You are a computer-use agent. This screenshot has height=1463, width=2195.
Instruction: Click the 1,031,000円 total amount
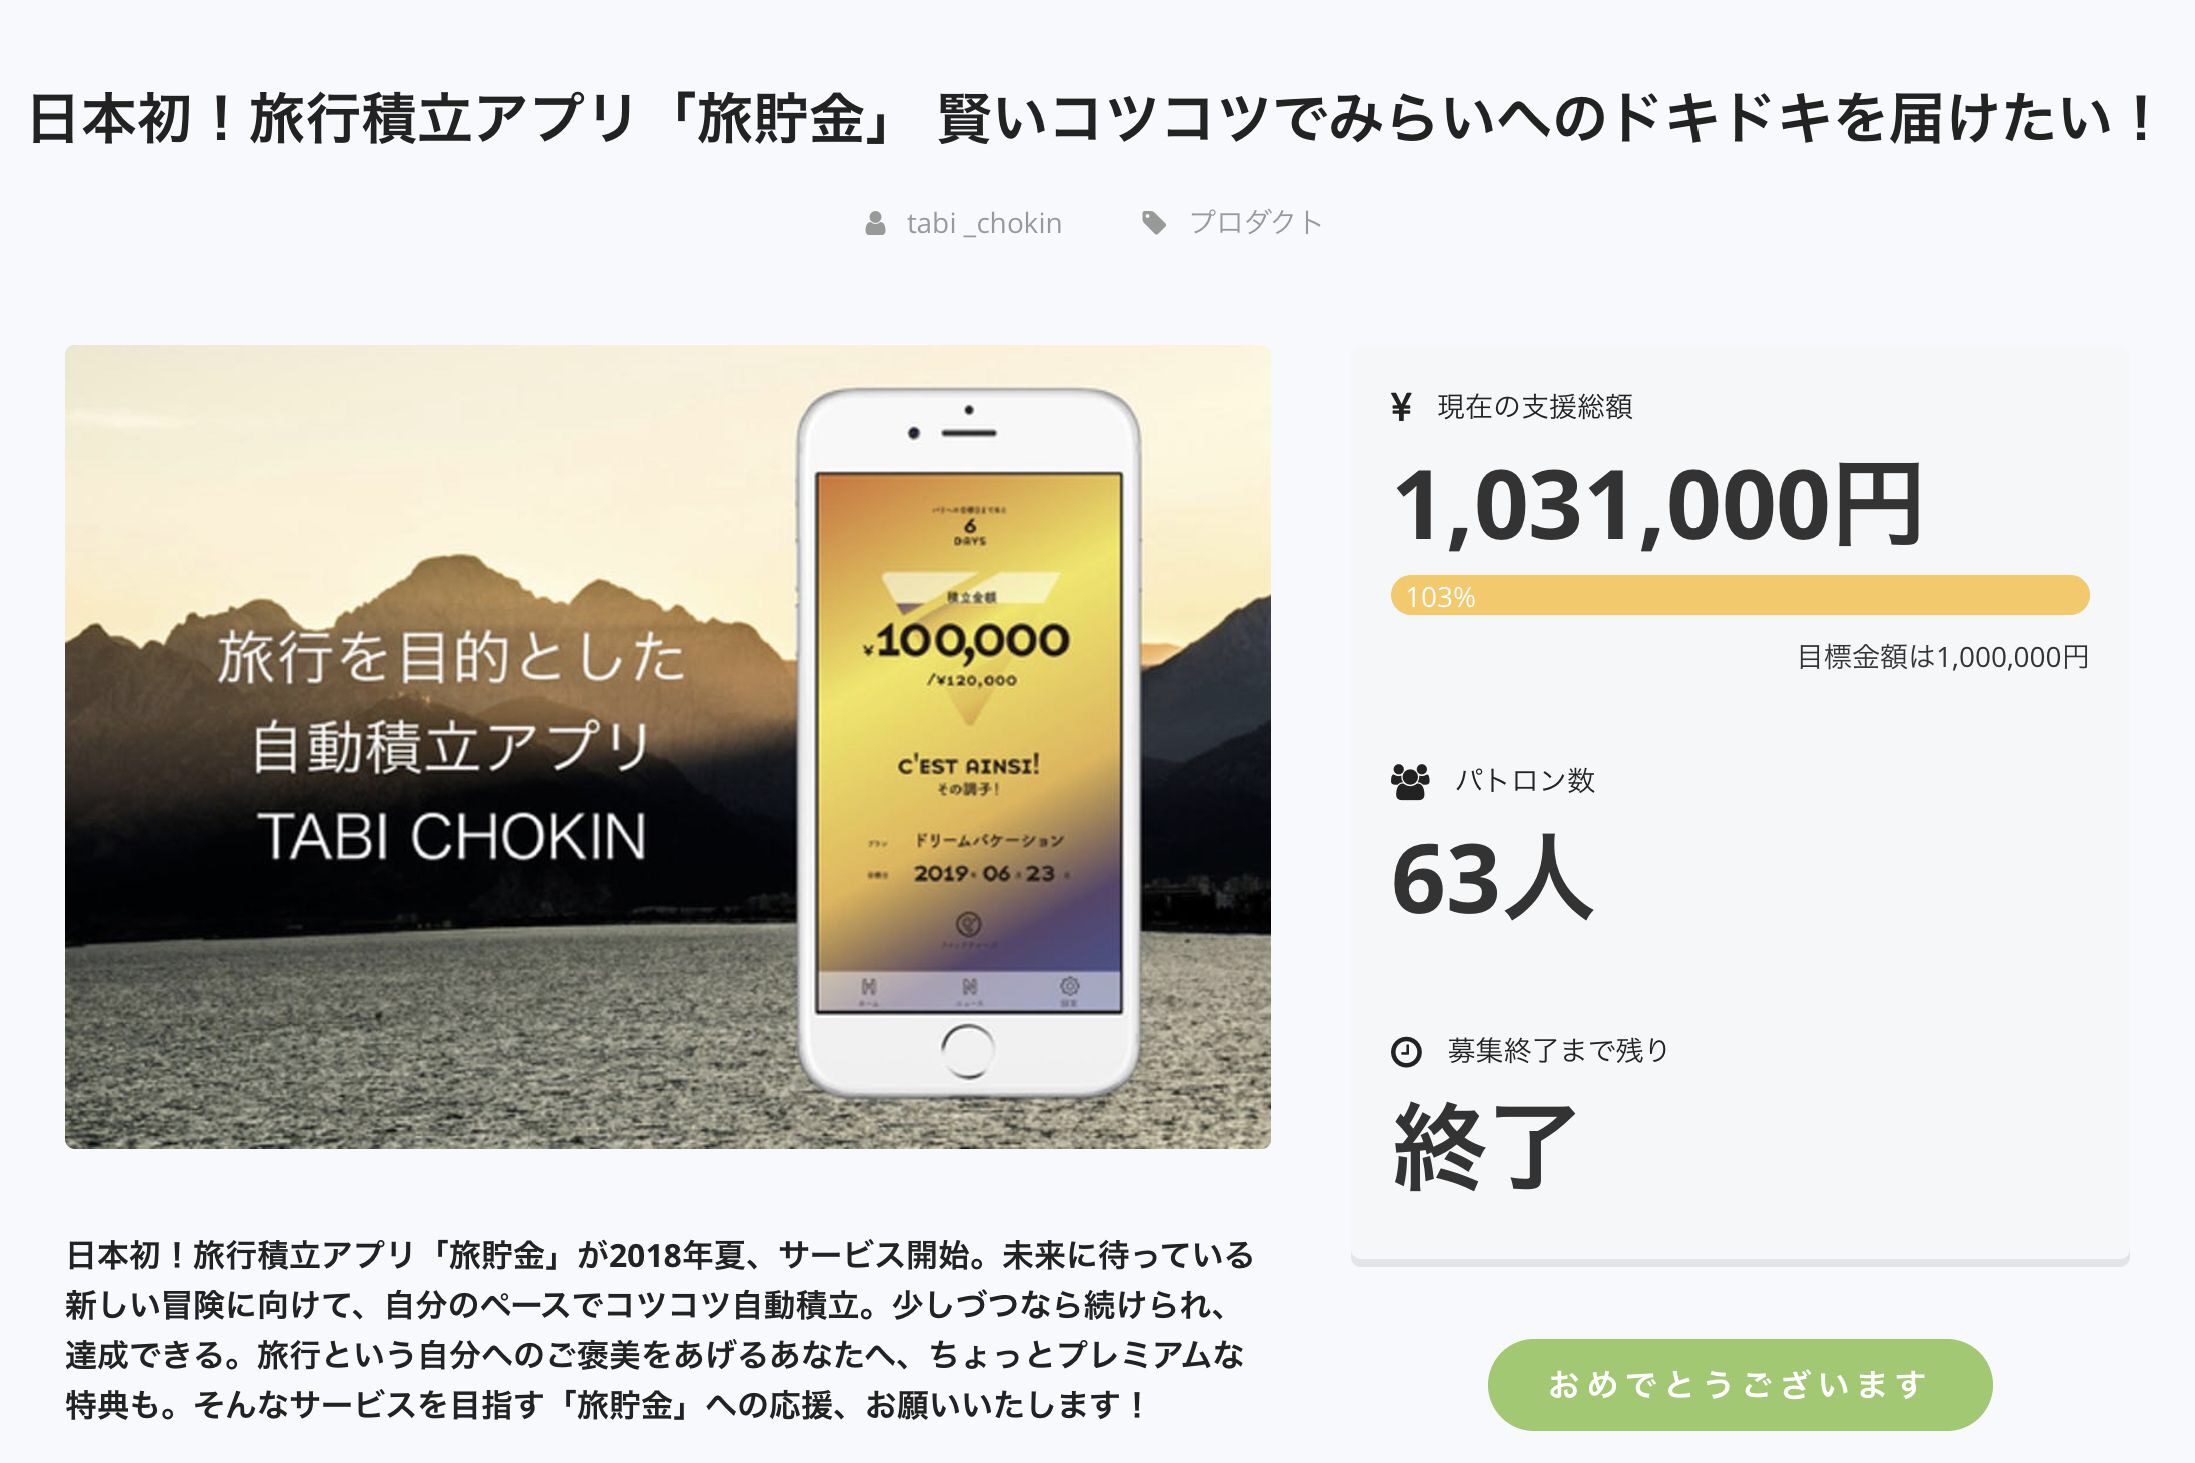point(1657,505)
